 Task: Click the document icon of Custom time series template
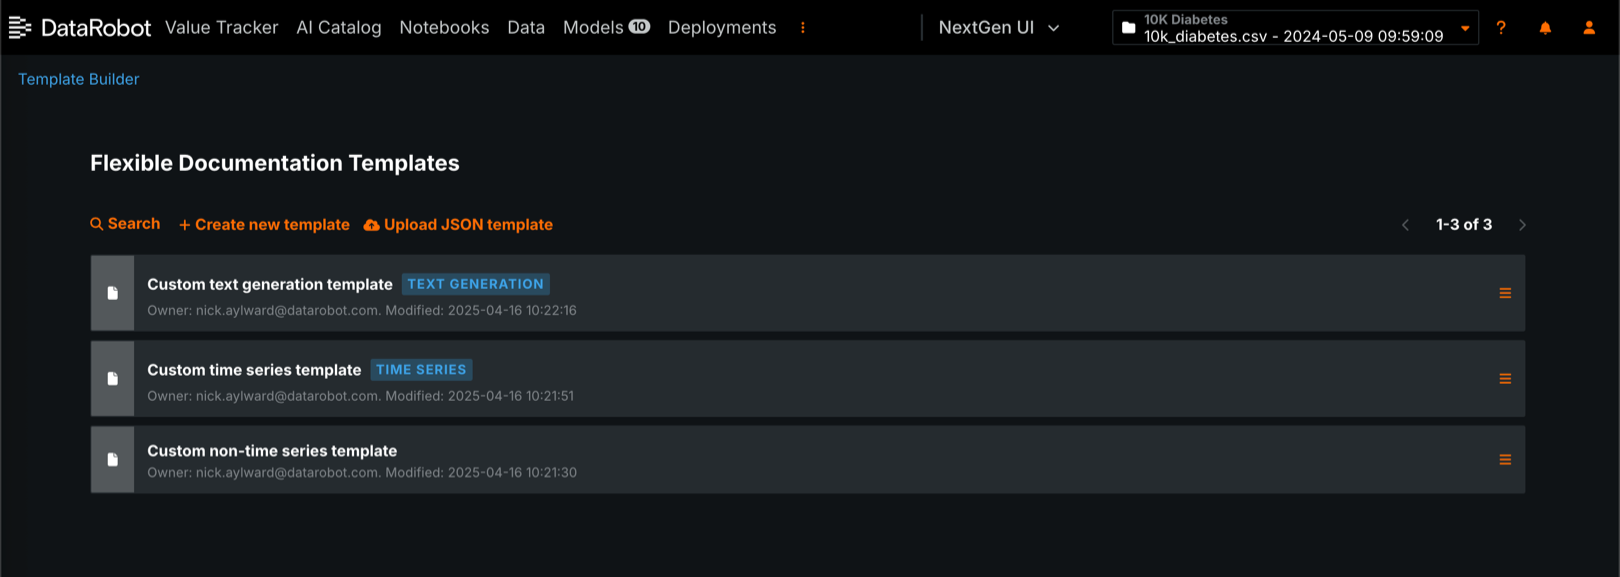tap(113, 379)
